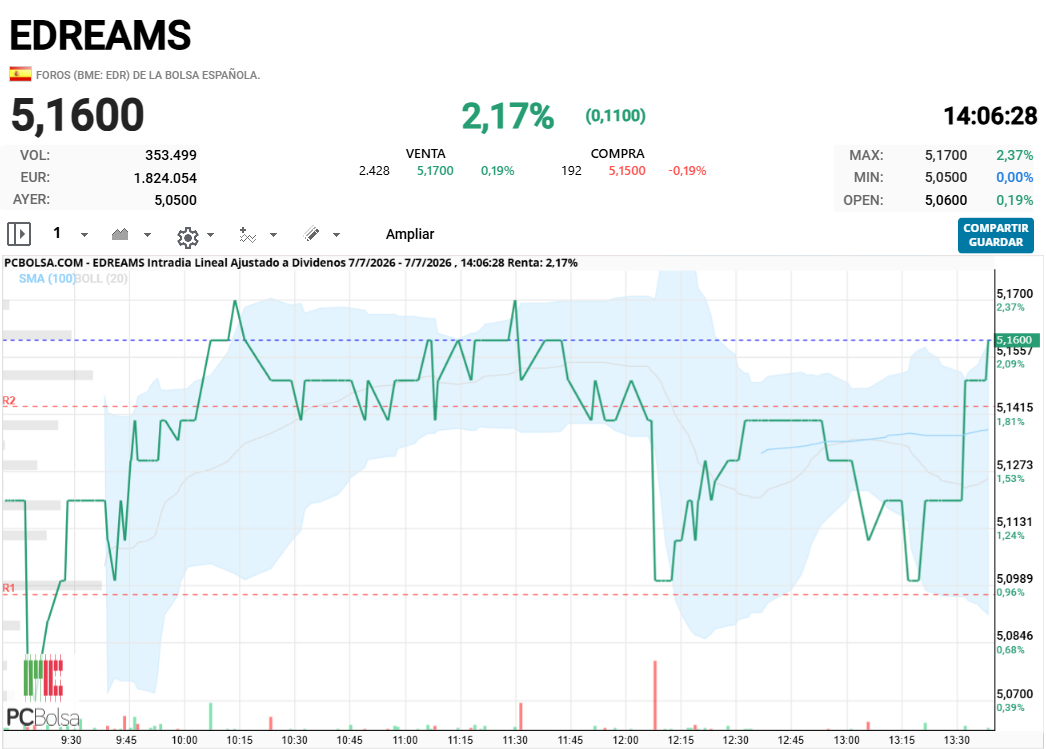Open the FOROS (BME: EDR) link
Screen dimensions: 1046x749
tap(83, 75)
